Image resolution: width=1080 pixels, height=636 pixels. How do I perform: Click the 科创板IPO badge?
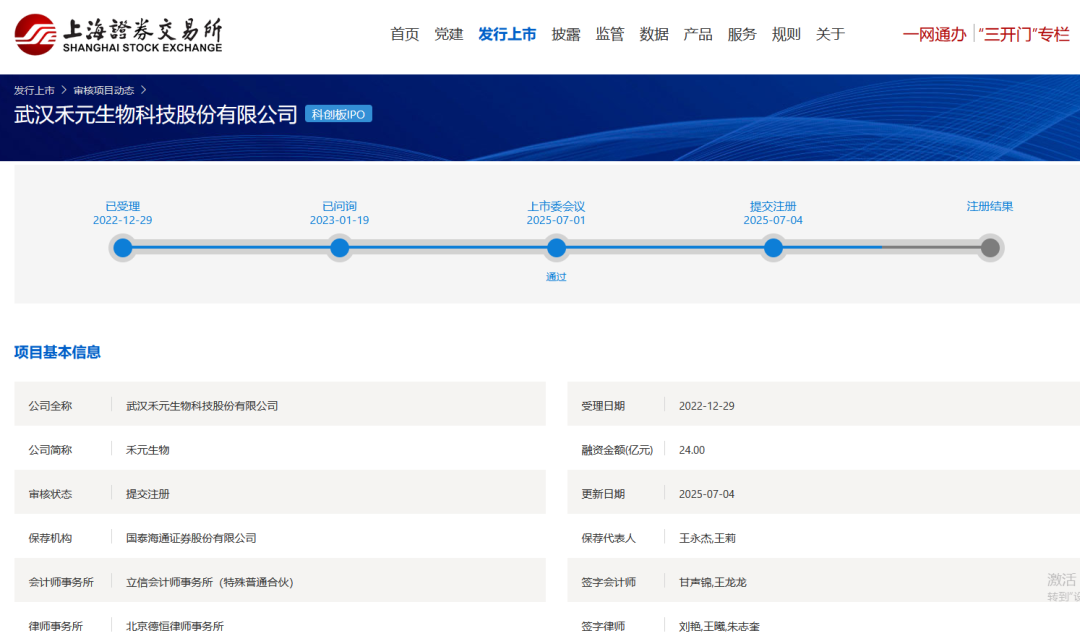pyautogui.click(x=338, y=115)
